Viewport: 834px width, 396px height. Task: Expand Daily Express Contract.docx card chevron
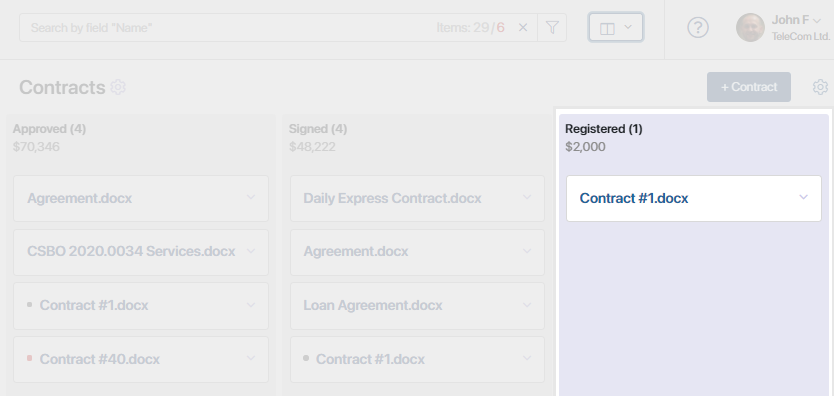point(527,197)
